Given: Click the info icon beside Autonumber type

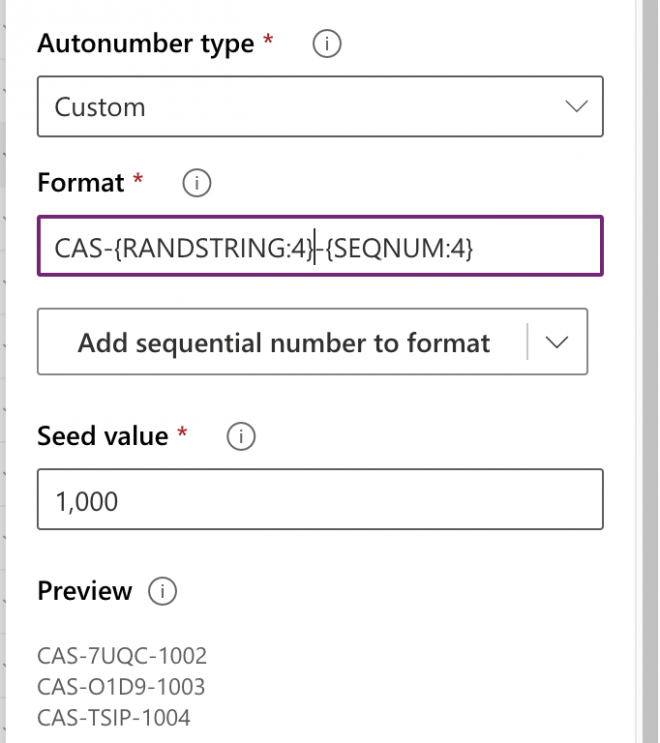Looking at the screenshot, I should coord(327,45).
